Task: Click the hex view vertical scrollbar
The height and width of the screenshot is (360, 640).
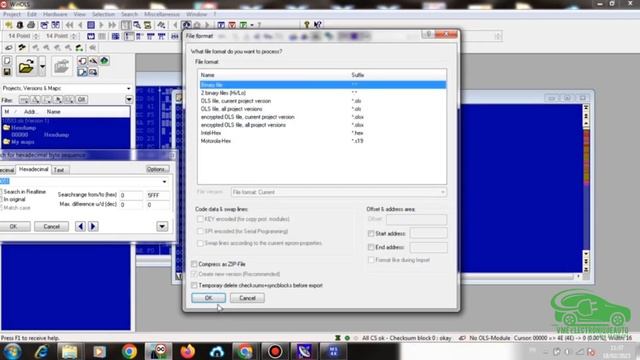Action: tap(586, 188)
